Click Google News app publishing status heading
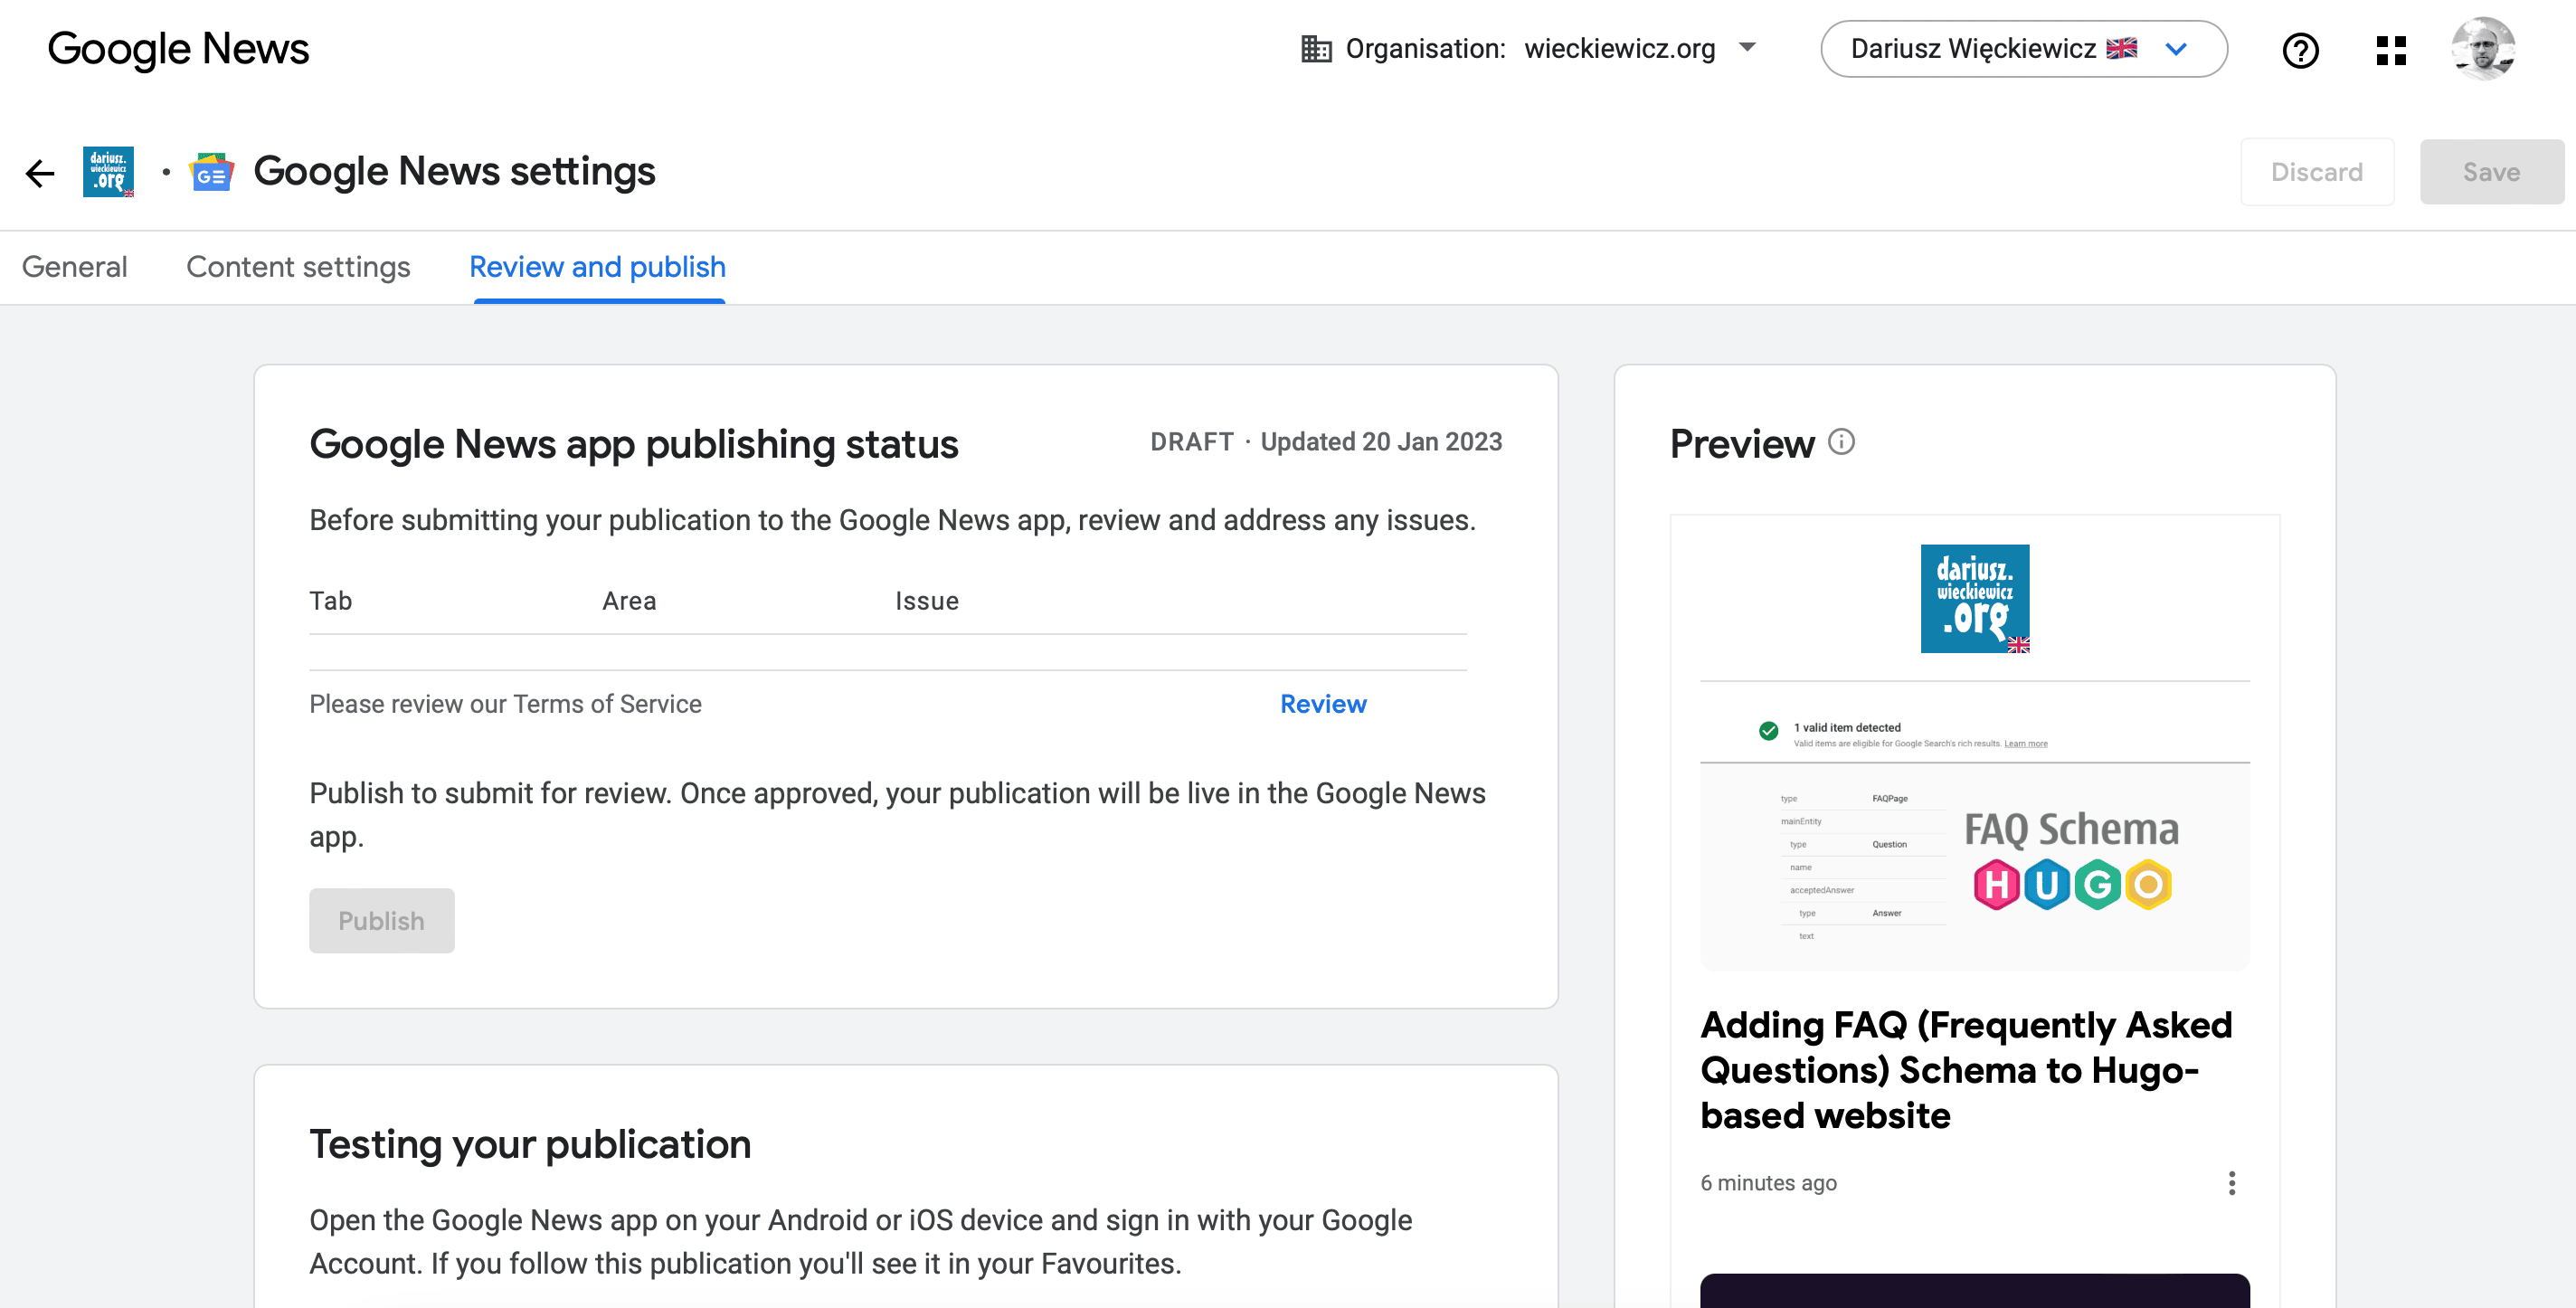The height and width of the screenshot is (1308, 2576). tap(633, 444)
